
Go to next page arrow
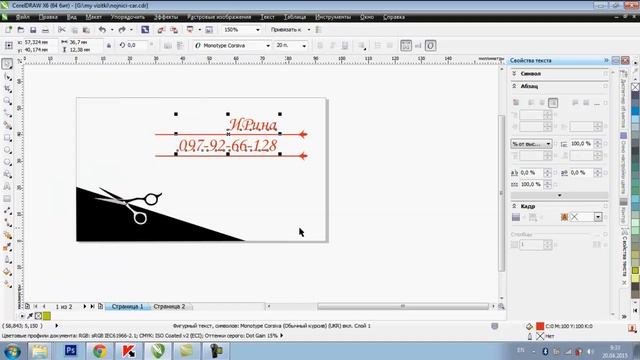click(x=84, y=307)
